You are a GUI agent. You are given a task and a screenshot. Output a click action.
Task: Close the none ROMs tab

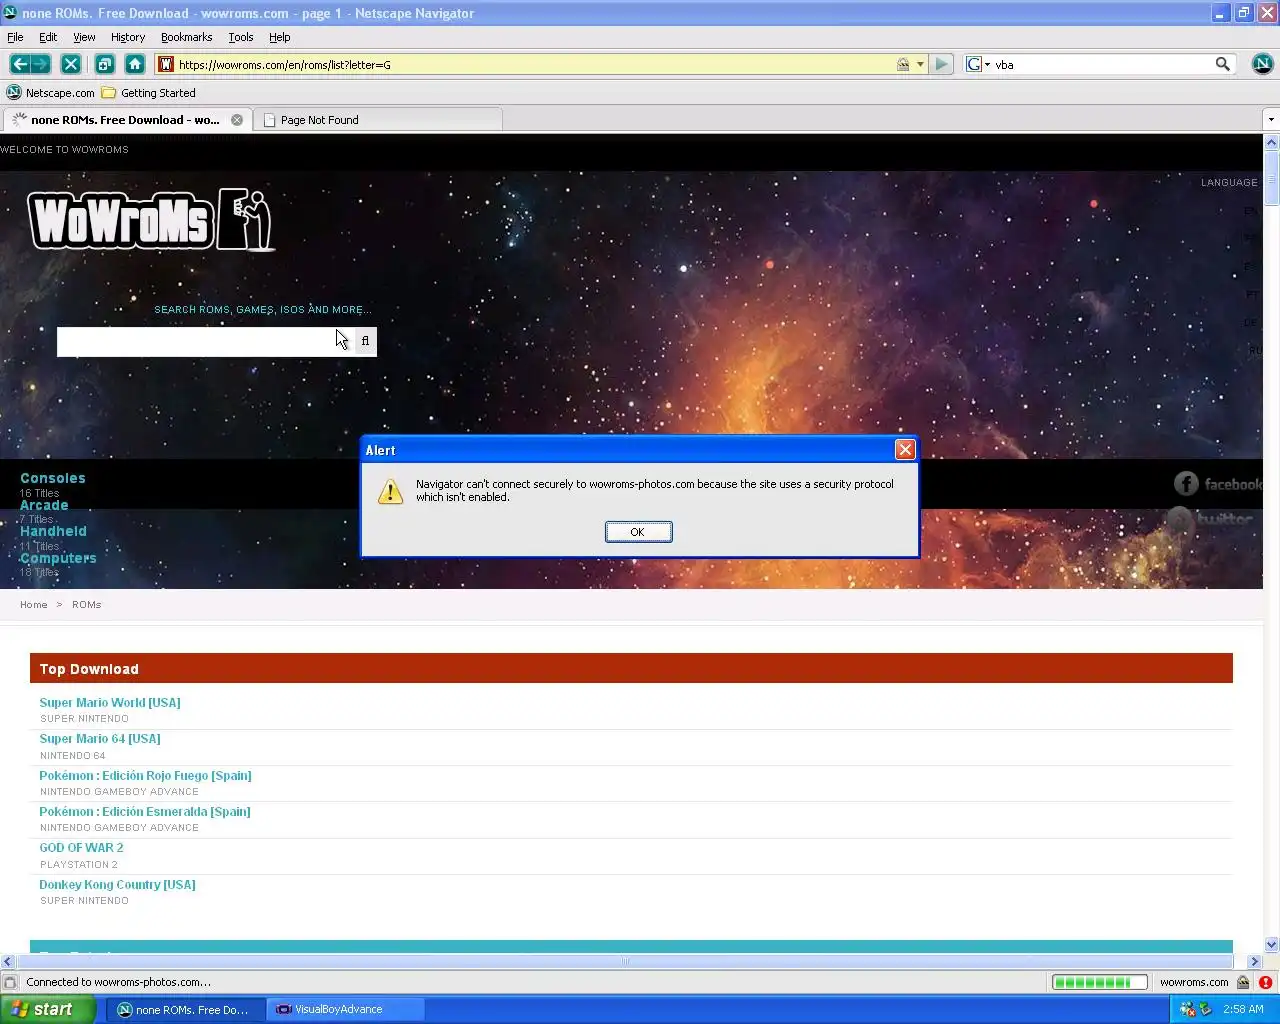coord(237,120)
